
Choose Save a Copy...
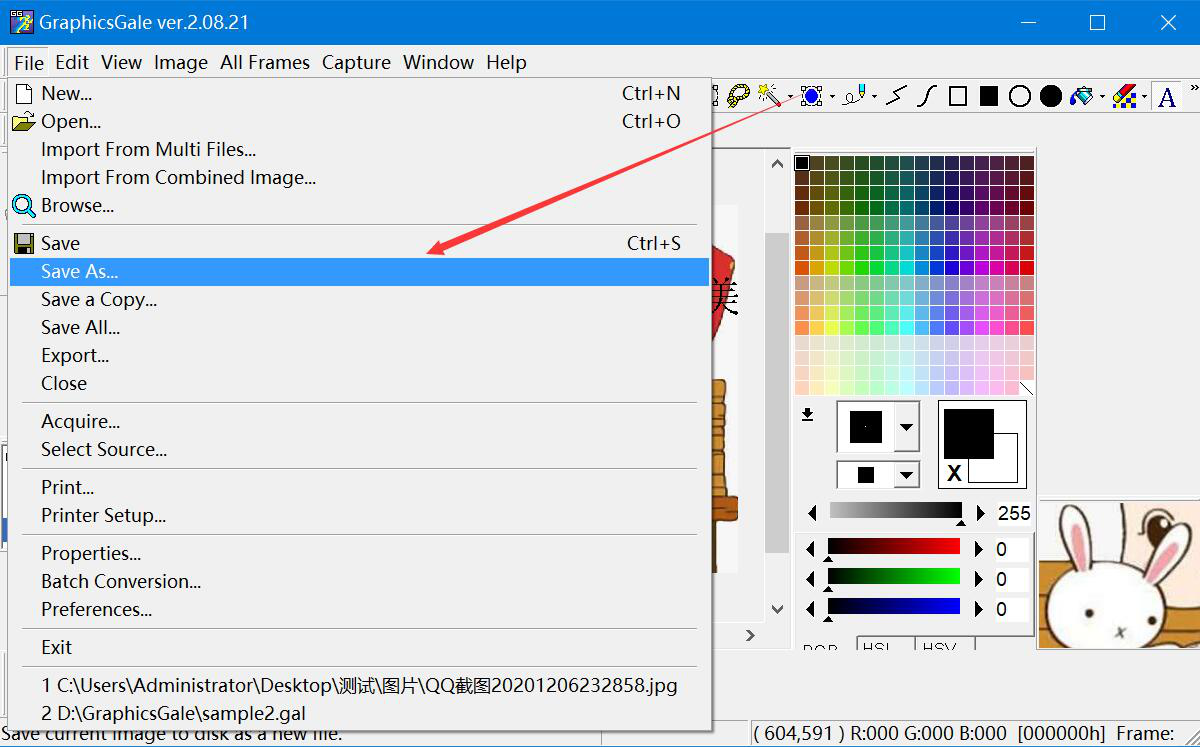(x=360, y=300)
